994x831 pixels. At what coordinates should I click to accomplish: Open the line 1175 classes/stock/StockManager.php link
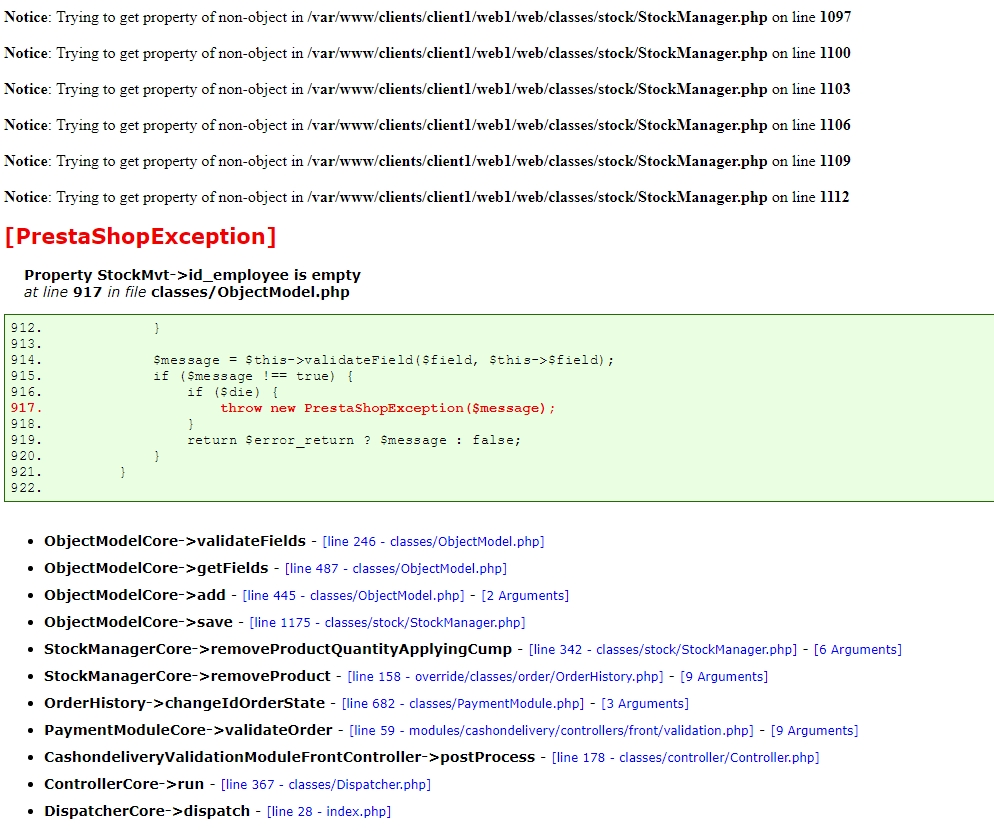coord(387,623)
